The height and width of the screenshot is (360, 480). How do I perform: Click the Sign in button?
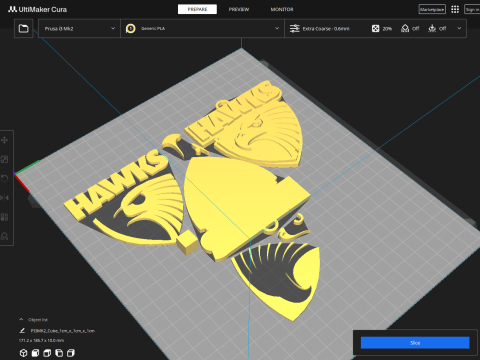coord(472,9)
